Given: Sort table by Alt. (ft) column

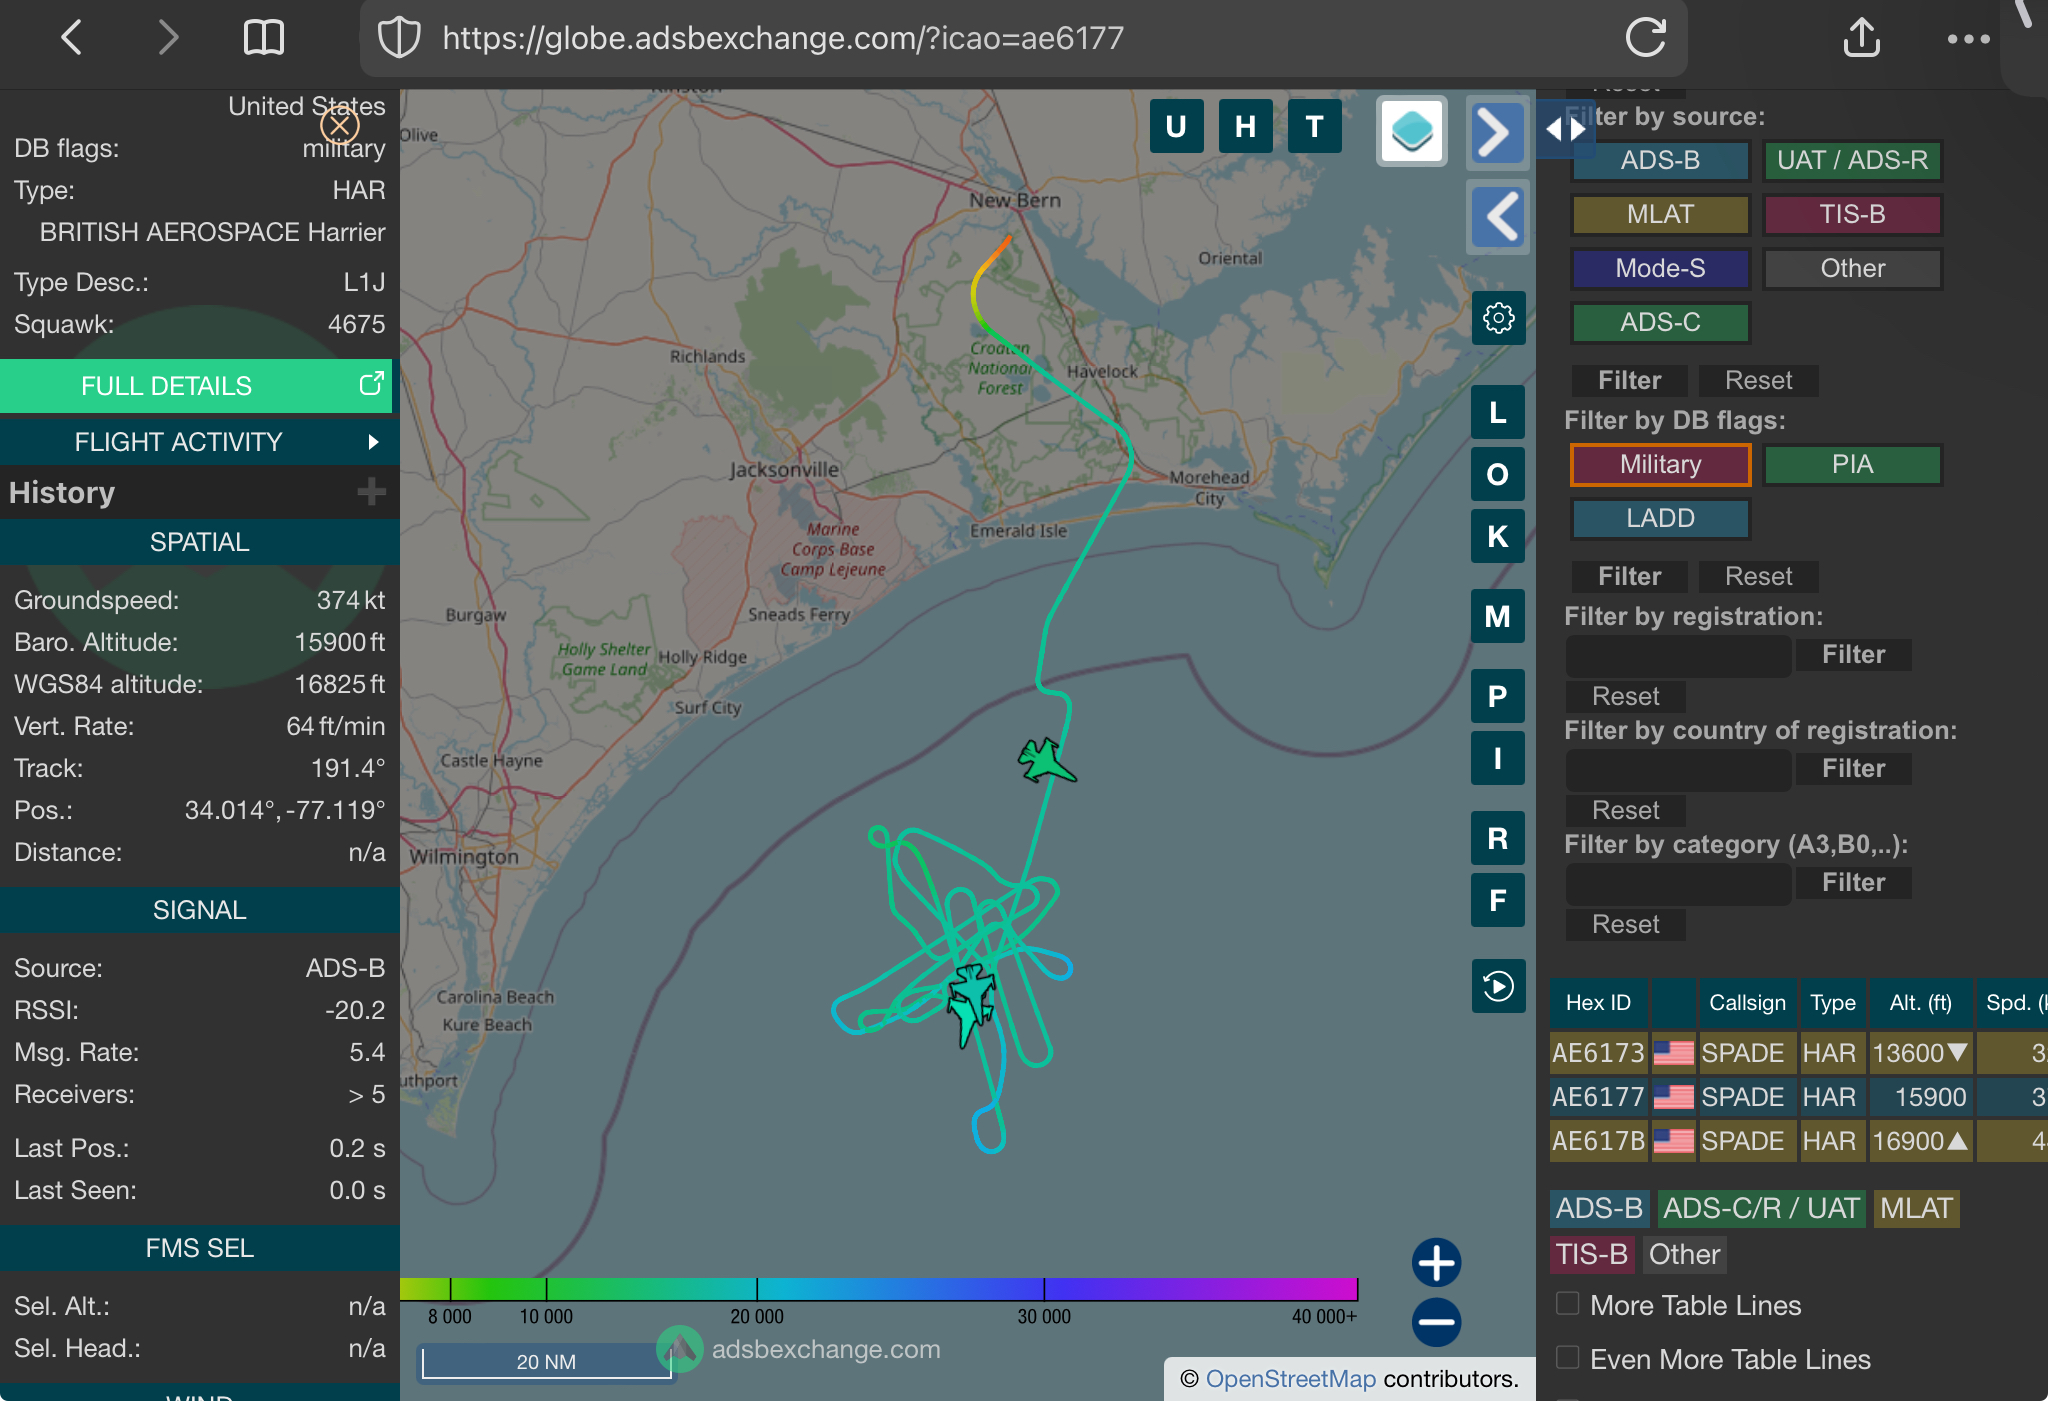Looking at the screenshot, I should coord(1920,1003).
